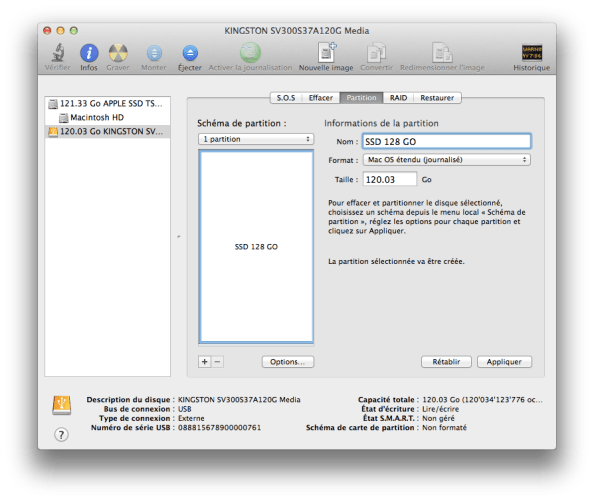
Task: Open the RAID tab
Action: tap(398, 98)
